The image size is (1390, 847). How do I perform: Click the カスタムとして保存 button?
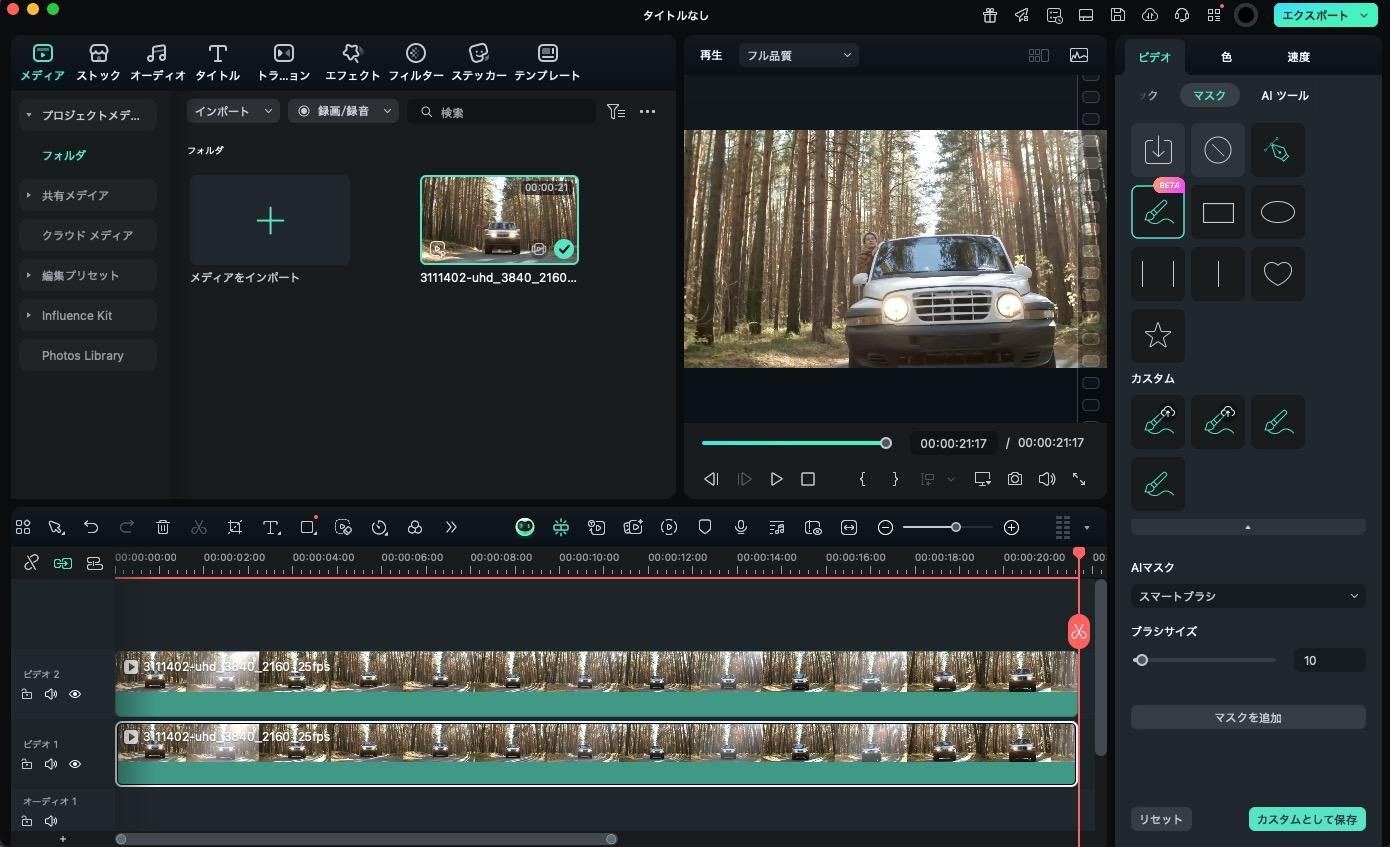point(1307,819)
